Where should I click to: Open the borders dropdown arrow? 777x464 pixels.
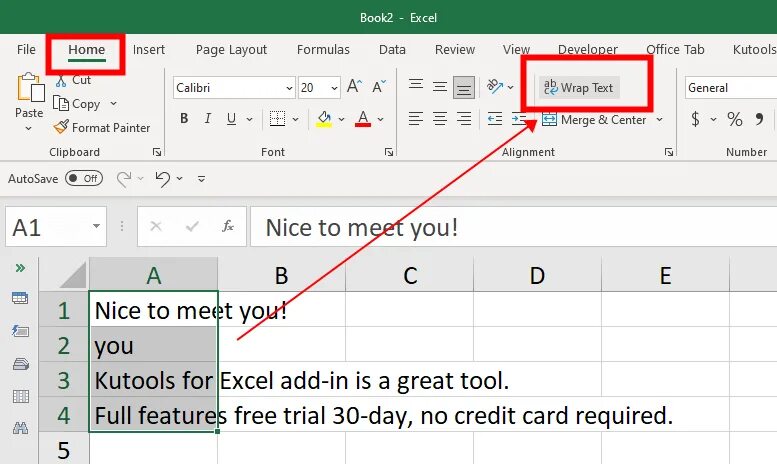tap(295, 119)
